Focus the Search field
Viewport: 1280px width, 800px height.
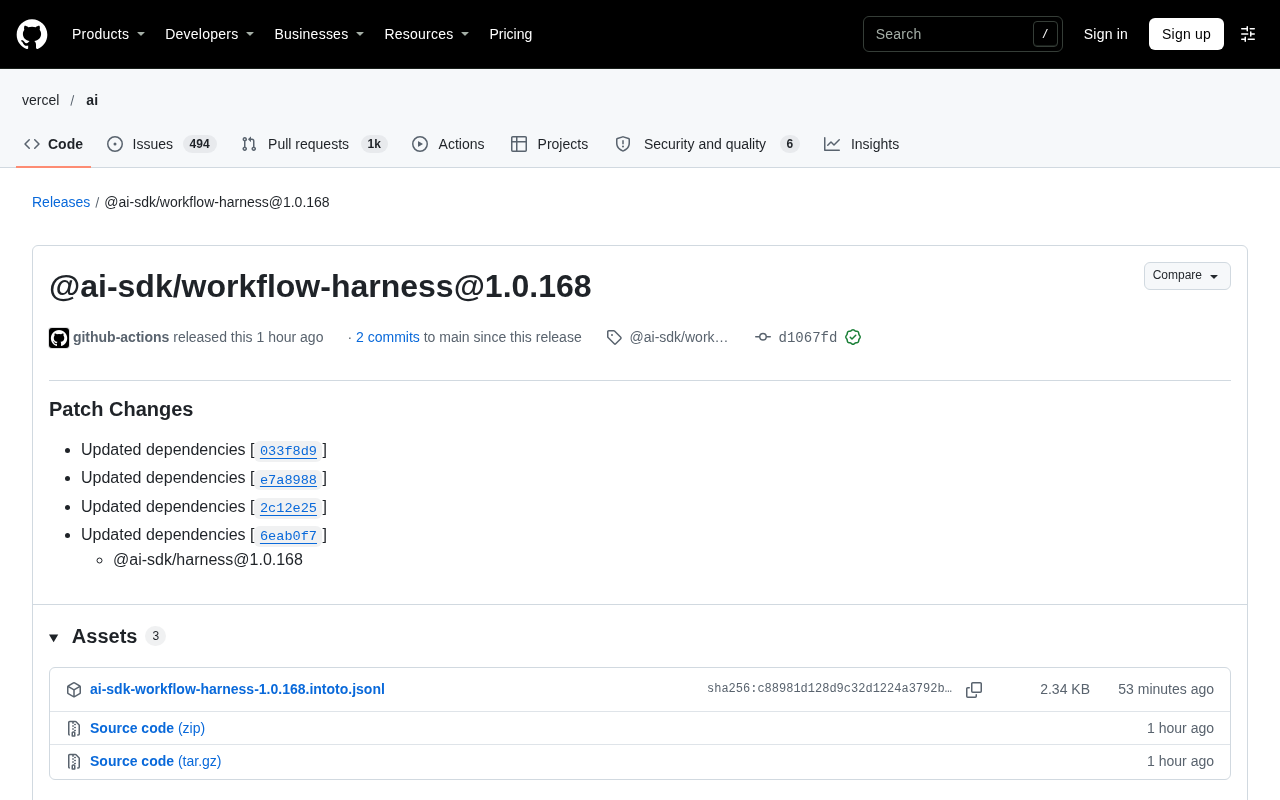(x=963, y=34)
